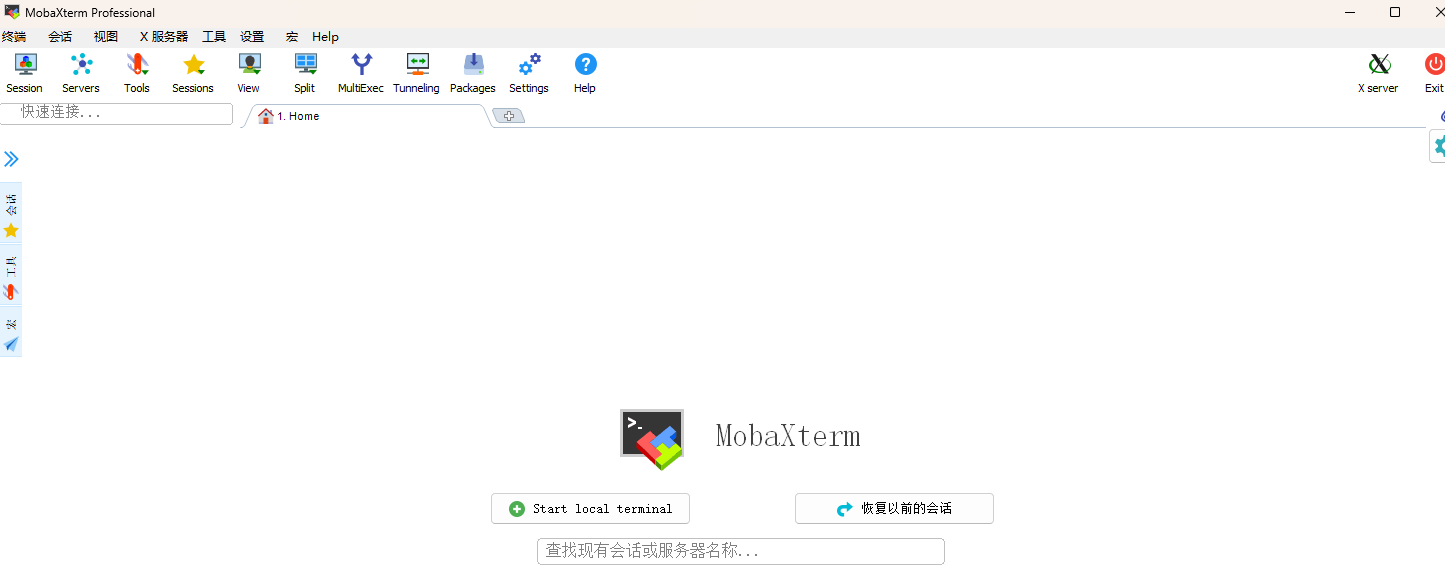Image resolution: width=1445 pixels, height=583 pixels.
Task: Click the Packages toolbar icon
Action: coord(473,73)
